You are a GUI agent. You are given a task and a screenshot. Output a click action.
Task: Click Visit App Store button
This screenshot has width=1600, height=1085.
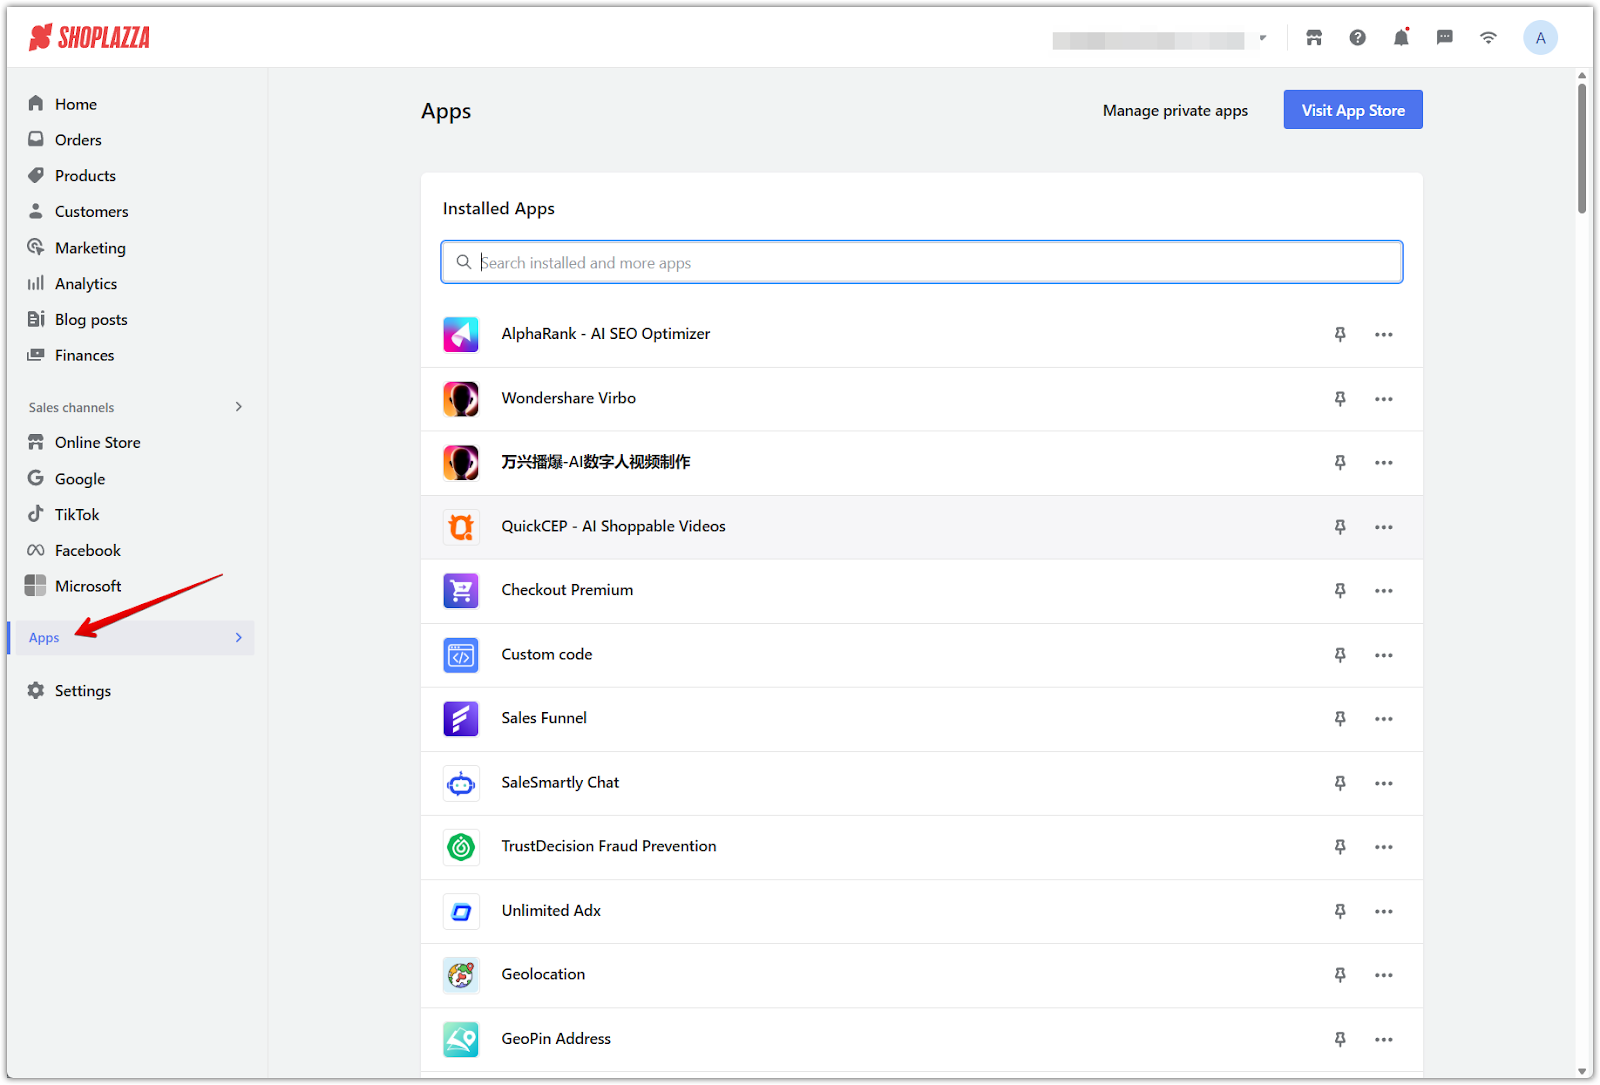(1353, 110)
